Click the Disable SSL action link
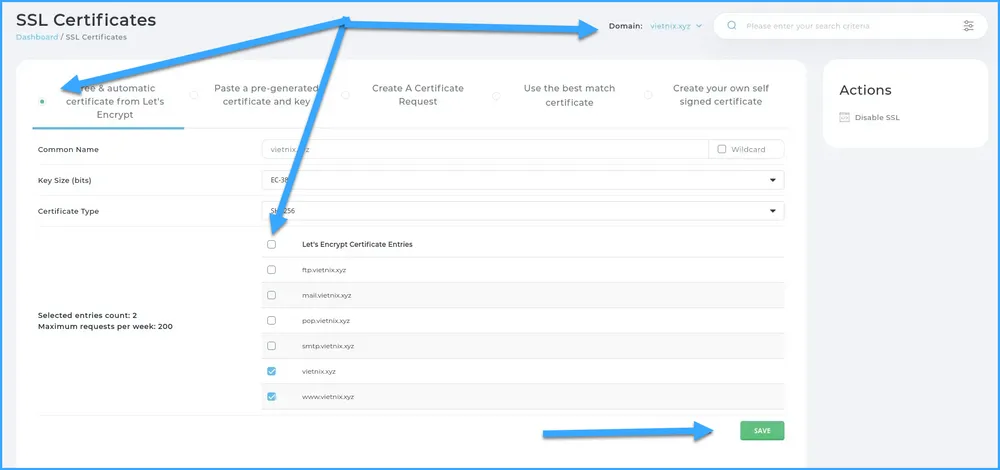The image size is (1000, 470). 877,117
